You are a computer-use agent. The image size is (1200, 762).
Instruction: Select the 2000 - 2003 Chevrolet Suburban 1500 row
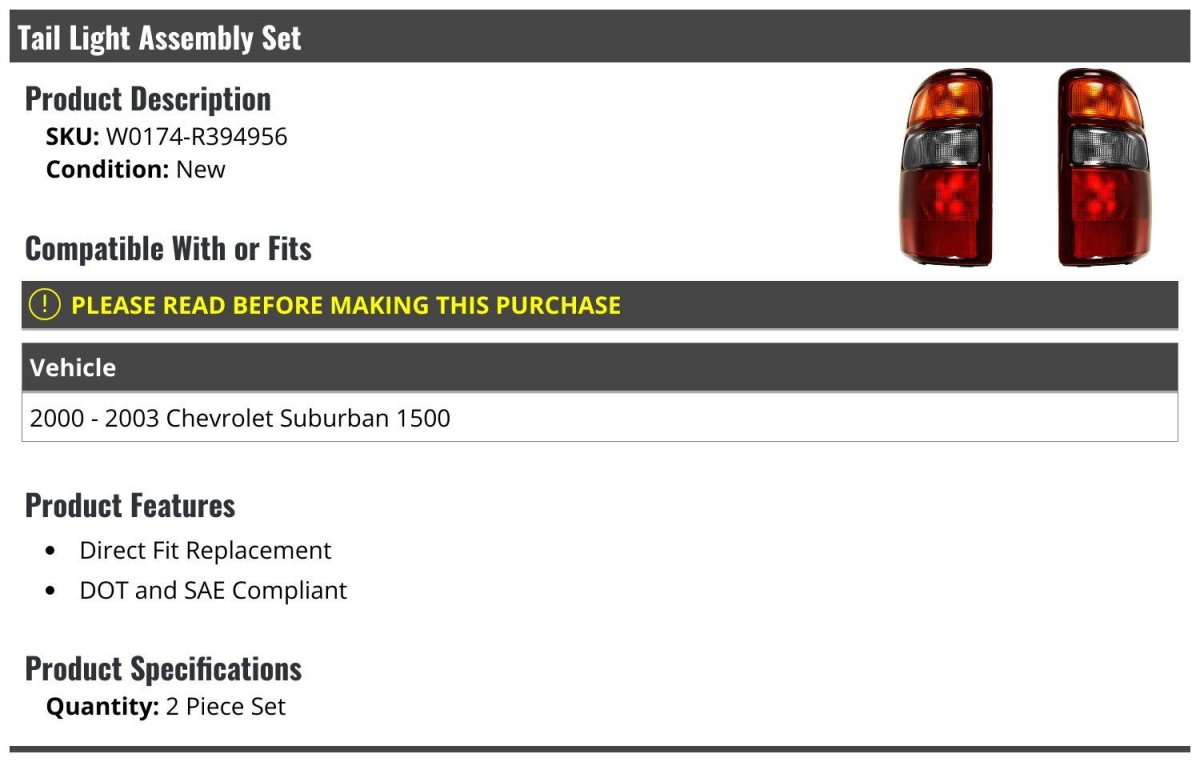pos(600,417)
